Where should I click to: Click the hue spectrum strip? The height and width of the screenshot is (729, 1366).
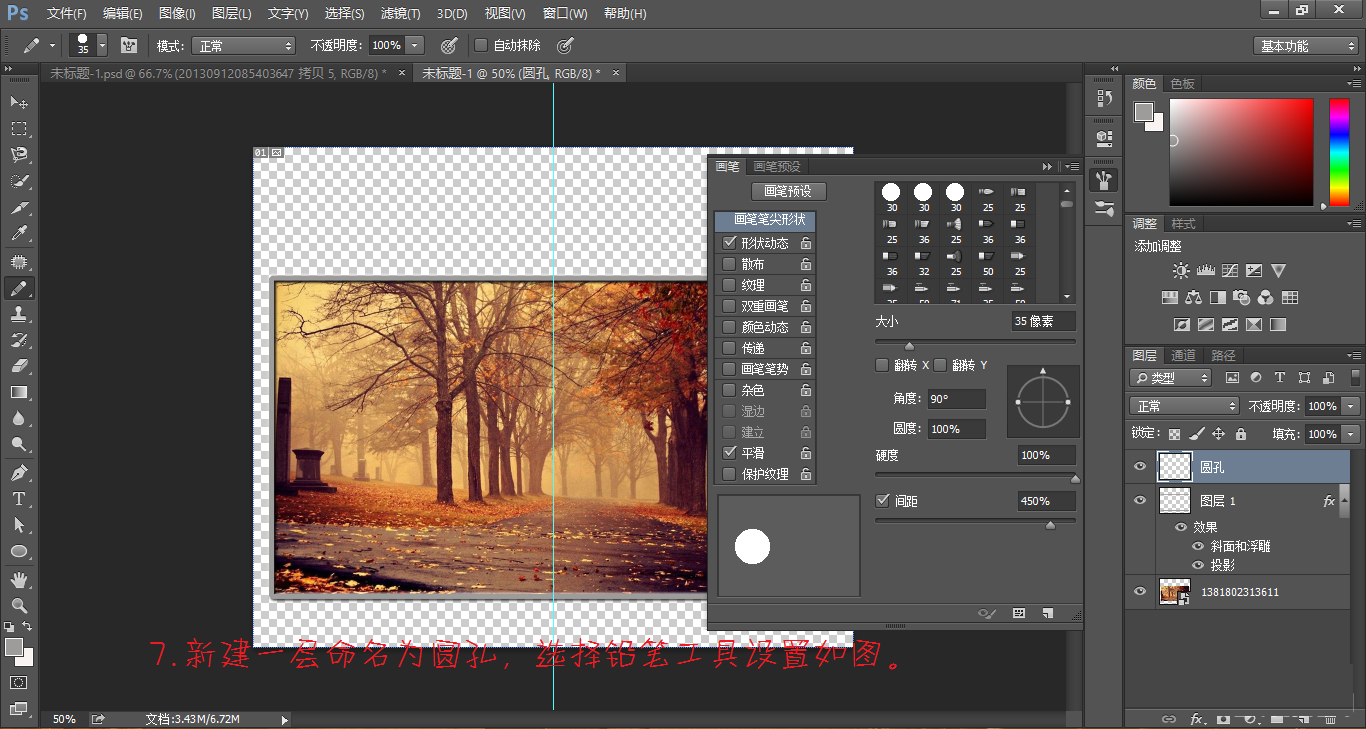tap(1338, 152)
